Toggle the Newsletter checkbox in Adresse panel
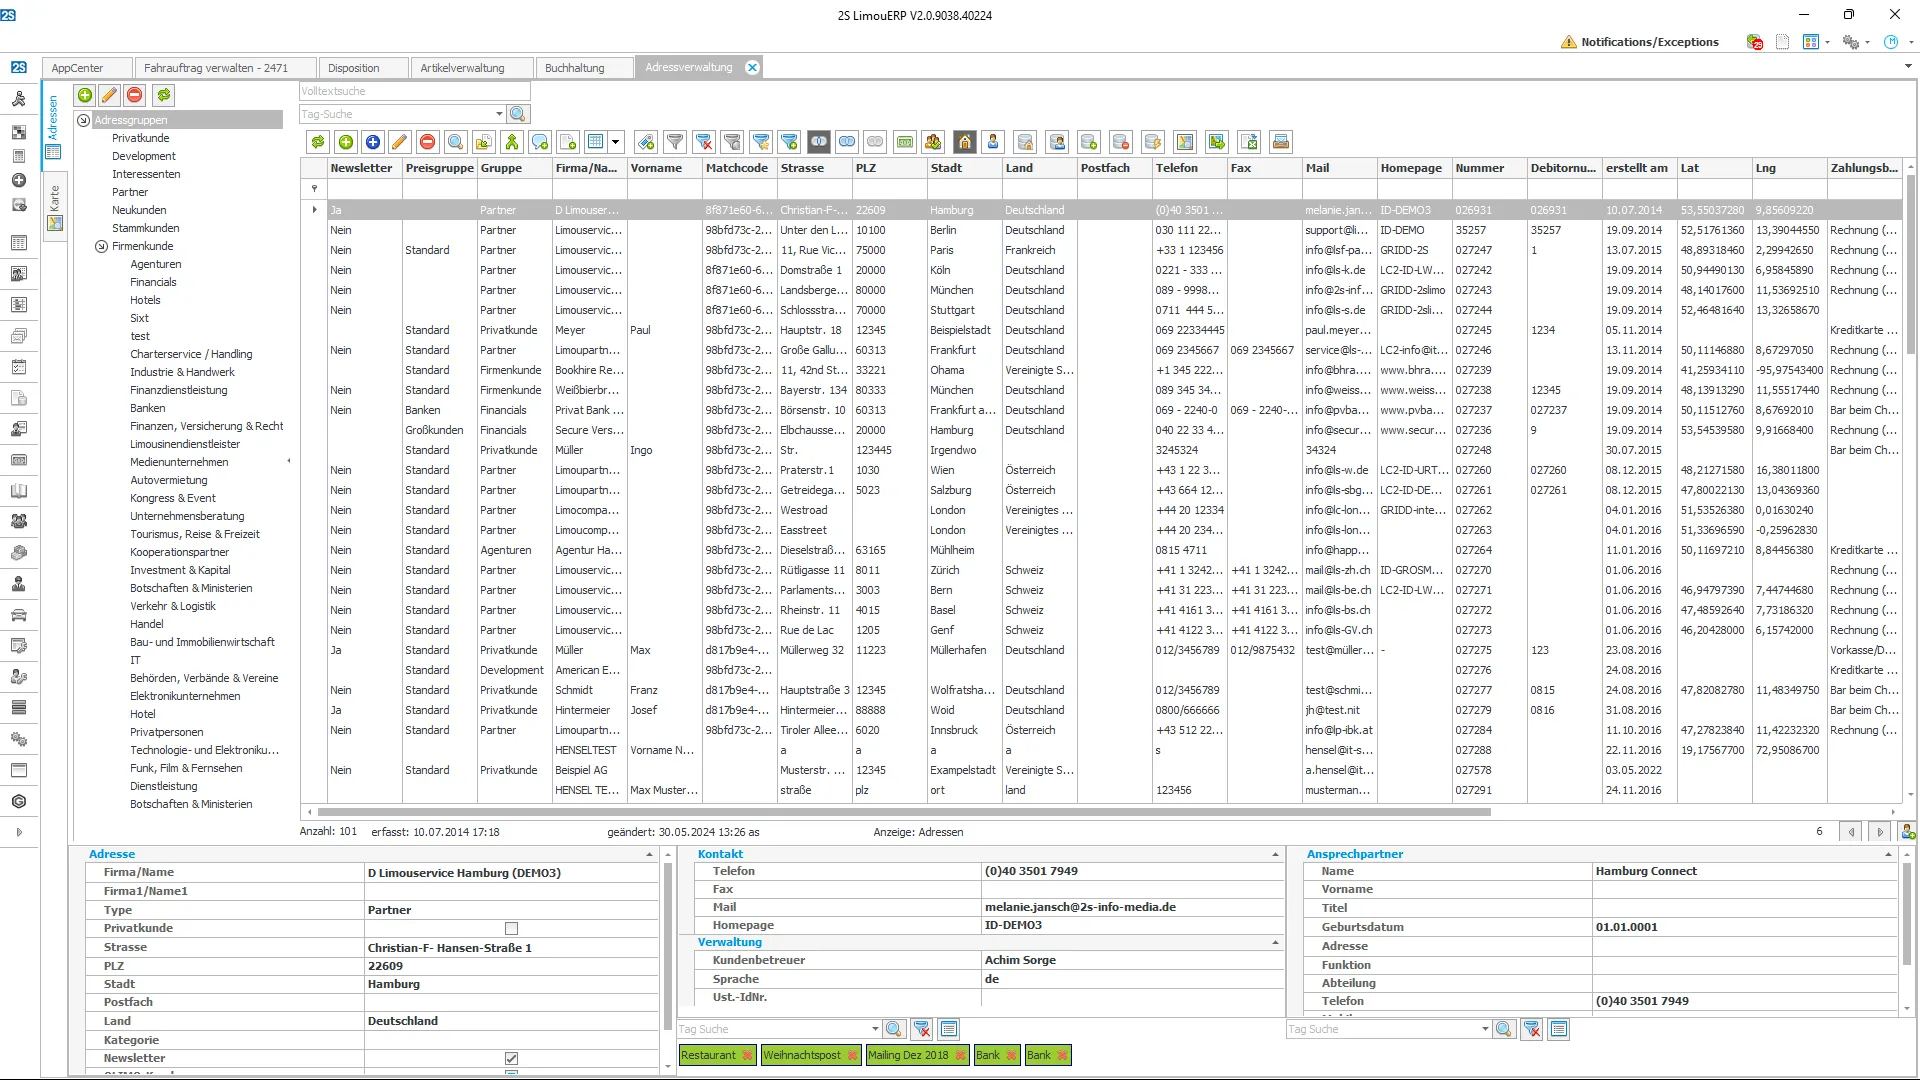 click(x=511, y=1059)
